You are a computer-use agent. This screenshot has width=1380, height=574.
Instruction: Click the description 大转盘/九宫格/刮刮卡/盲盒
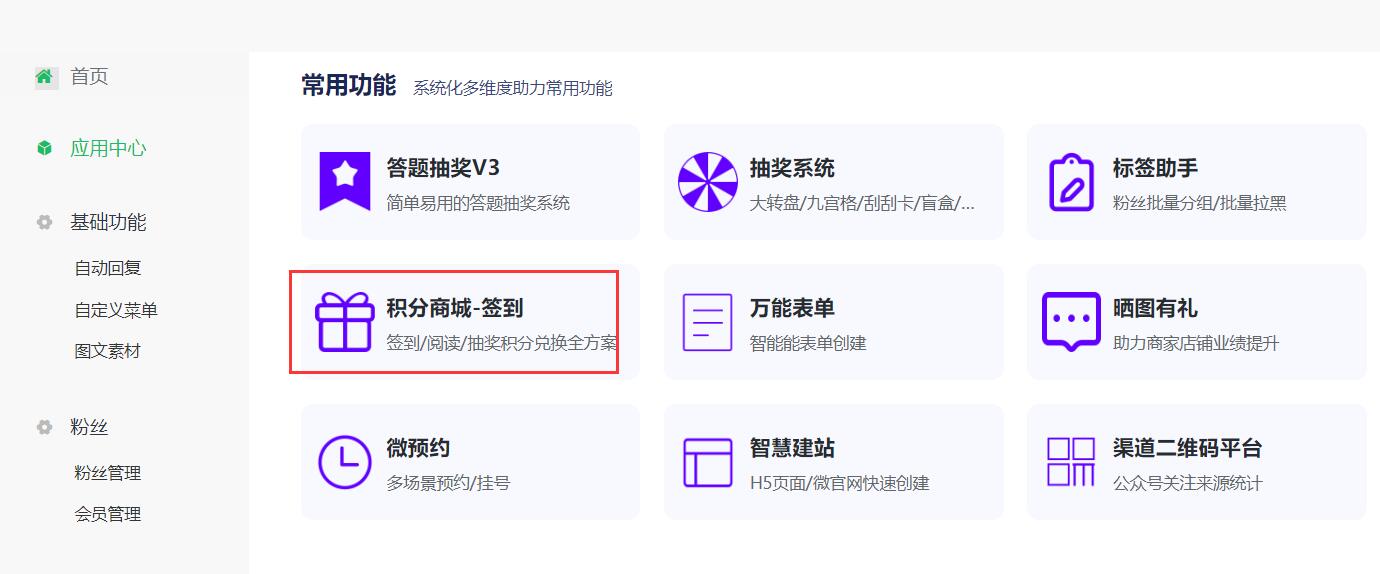[862, 203]
